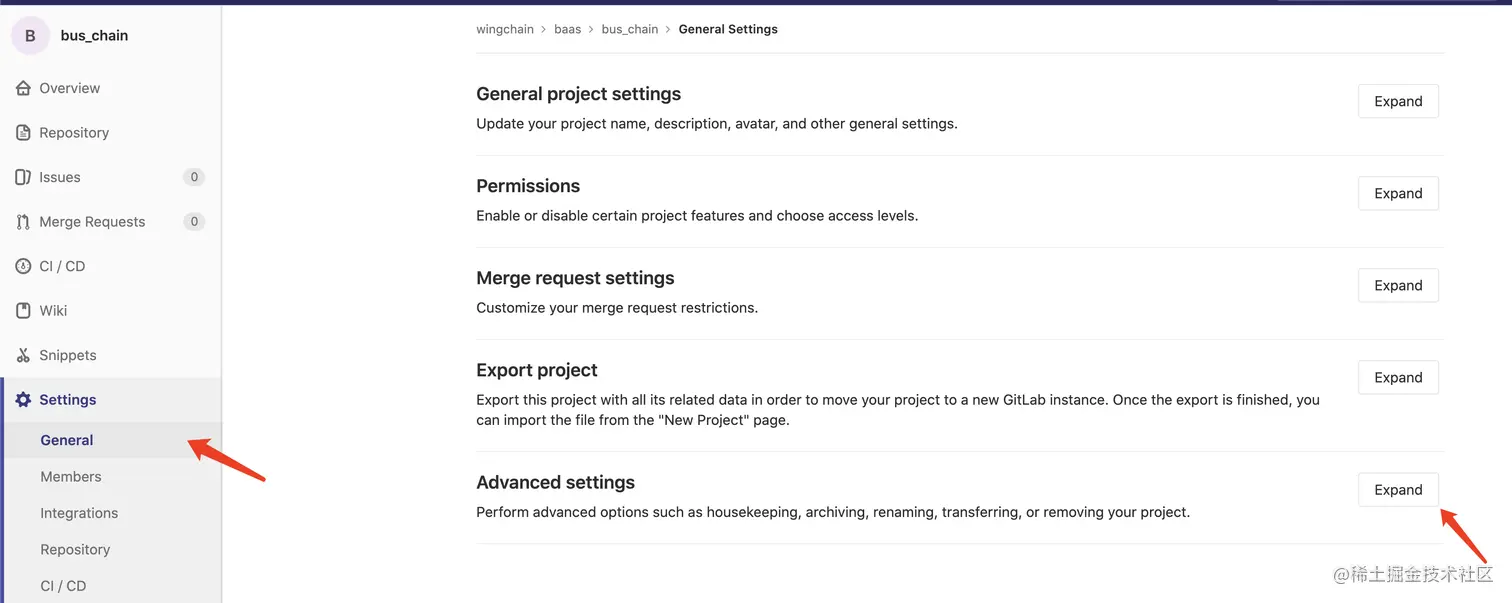Viewport: 1512px width, 603px height.
Task: Expand Merge request settings section
Action: (1397, 285)
